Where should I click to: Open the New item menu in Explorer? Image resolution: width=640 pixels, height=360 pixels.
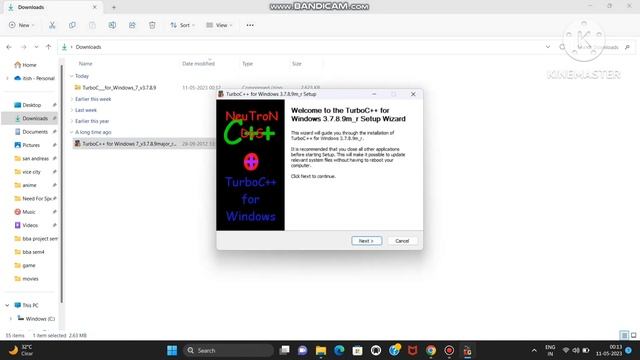click(x=22, y=25)
